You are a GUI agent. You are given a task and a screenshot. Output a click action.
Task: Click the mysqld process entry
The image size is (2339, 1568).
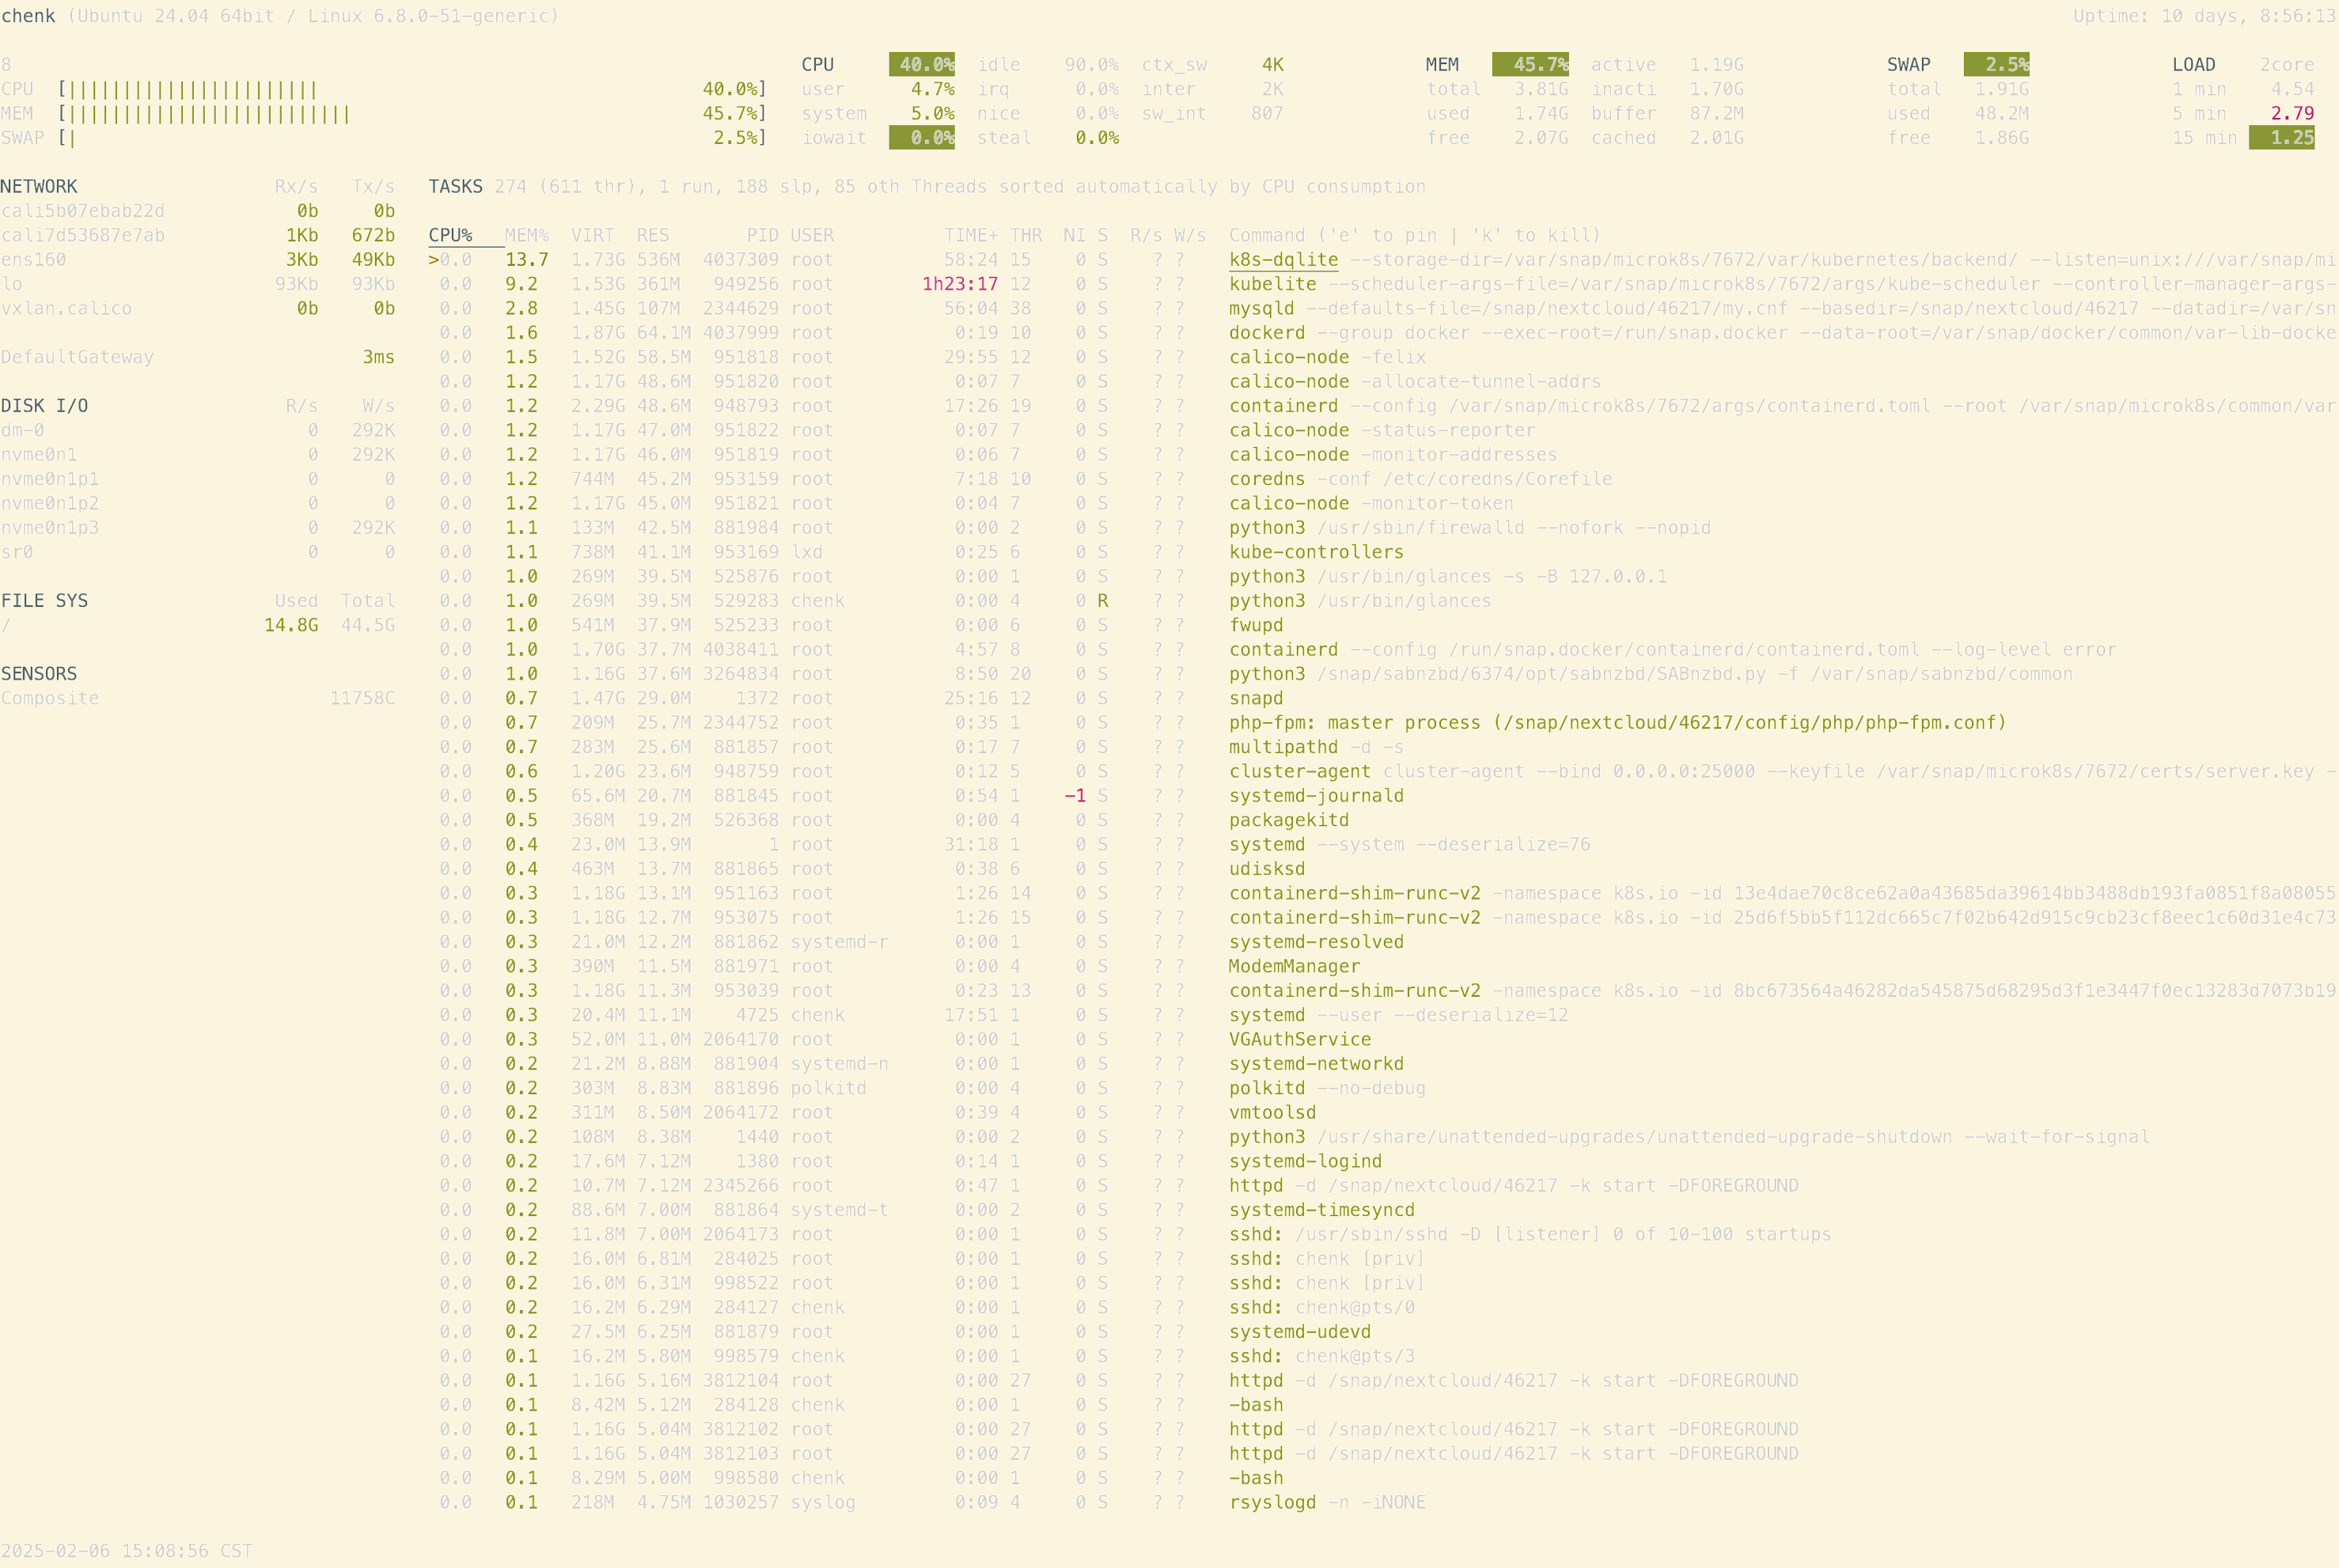click(x=1261, y=308)
